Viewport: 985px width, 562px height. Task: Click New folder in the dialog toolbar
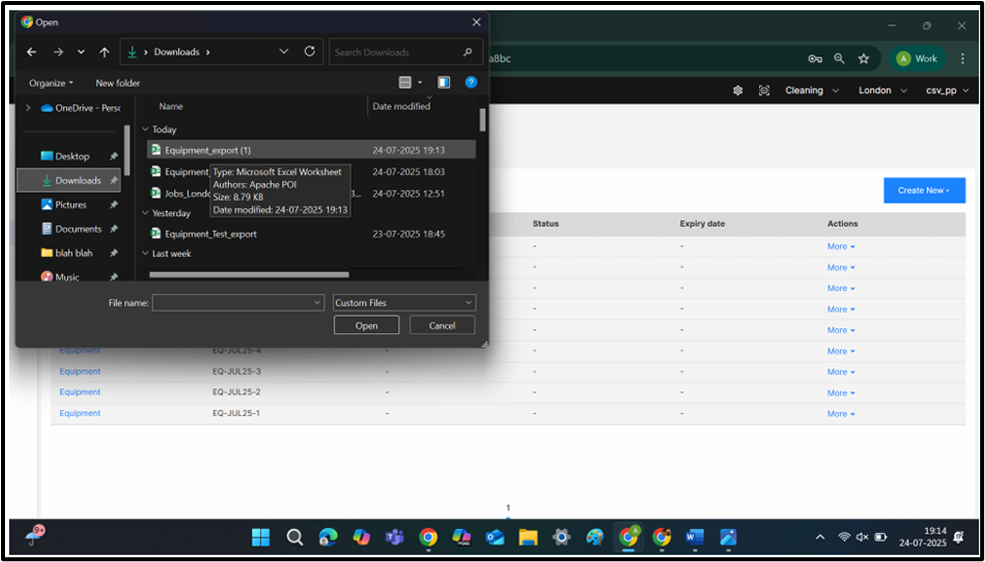[x=118, y=83]
